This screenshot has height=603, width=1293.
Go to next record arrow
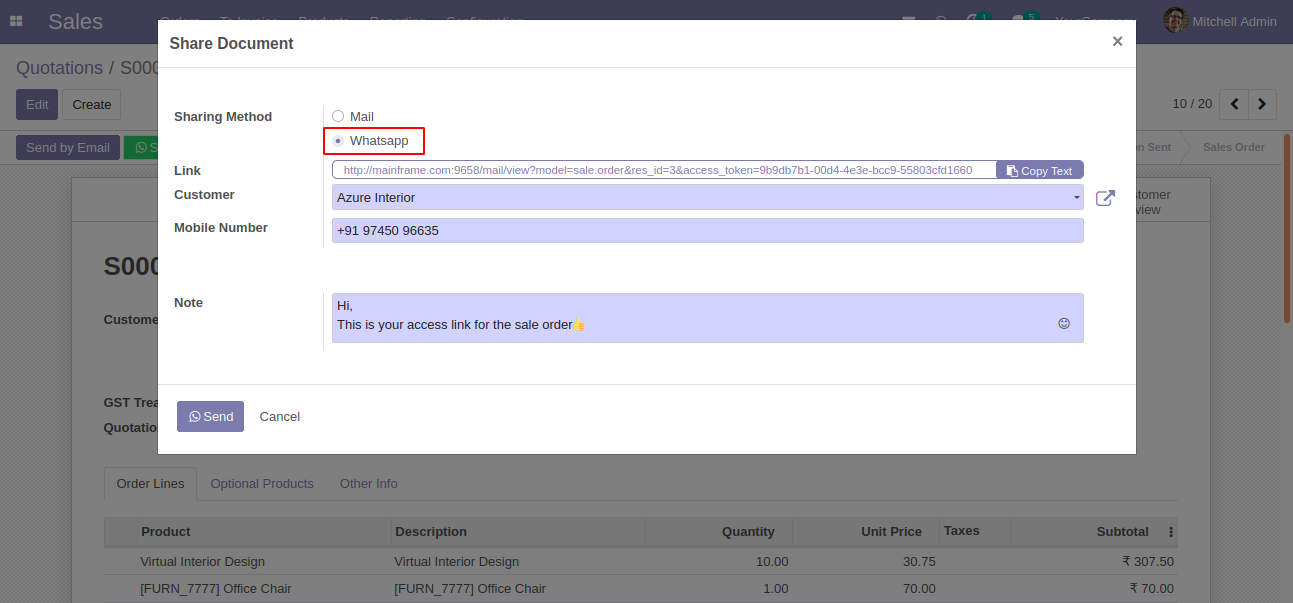coord(1263,104)
